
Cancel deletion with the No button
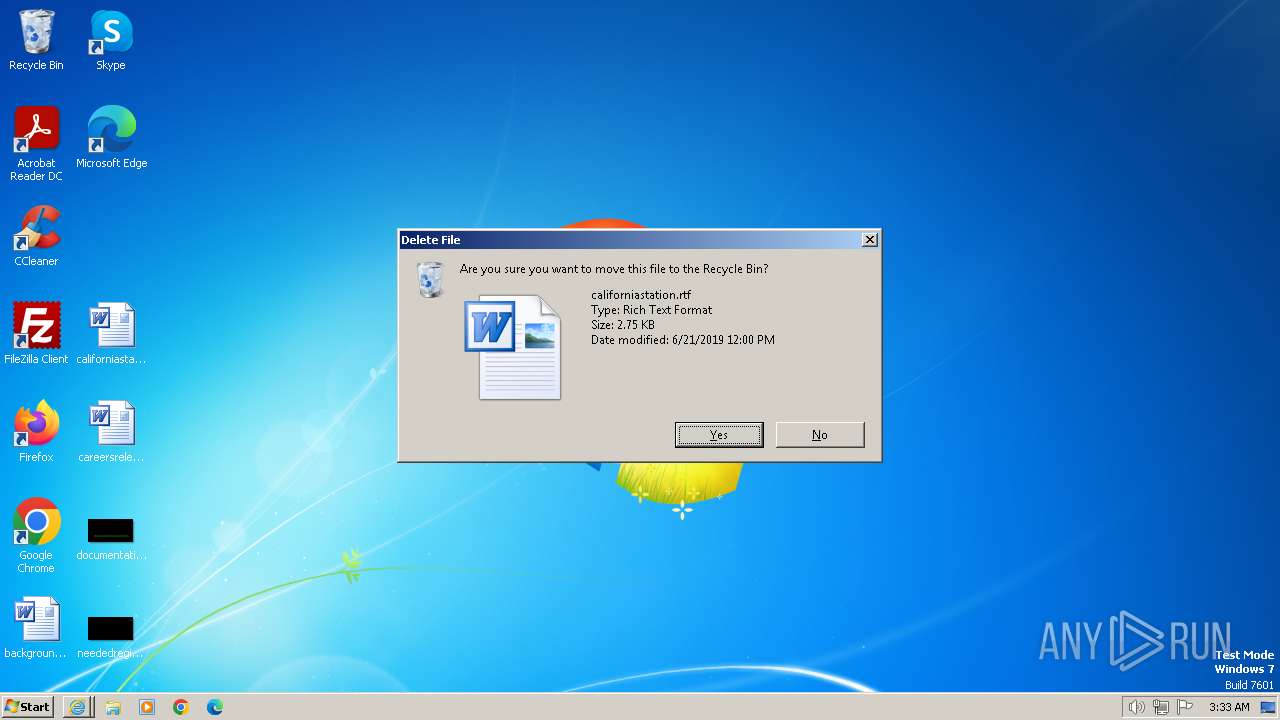coord(820,435)
